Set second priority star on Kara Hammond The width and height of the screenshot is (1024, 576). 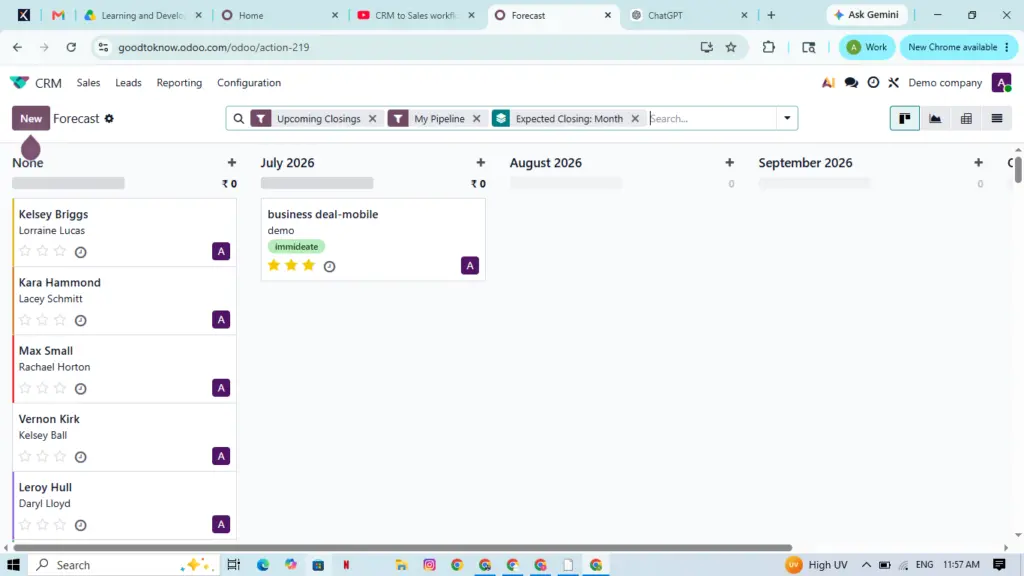(42, 319)
